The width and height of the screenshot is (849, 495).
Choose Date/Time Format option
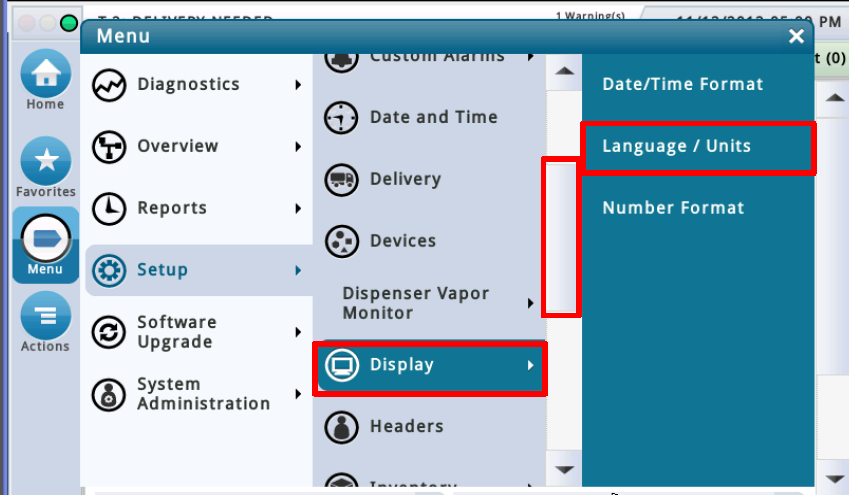[x=682, y=85]
